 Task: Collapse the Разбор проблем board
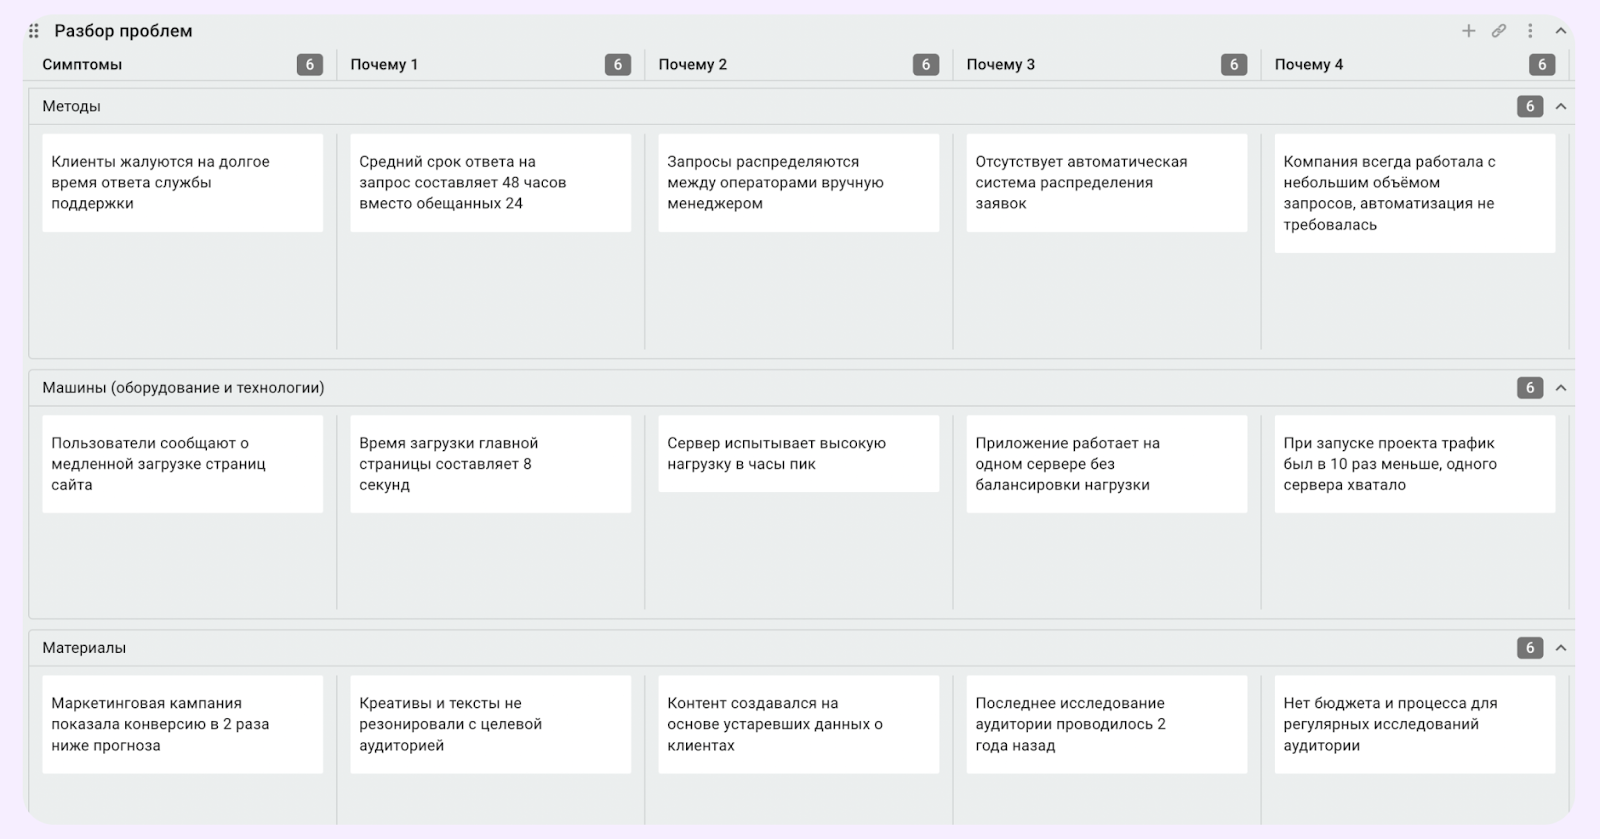(x=1560, y=31)
